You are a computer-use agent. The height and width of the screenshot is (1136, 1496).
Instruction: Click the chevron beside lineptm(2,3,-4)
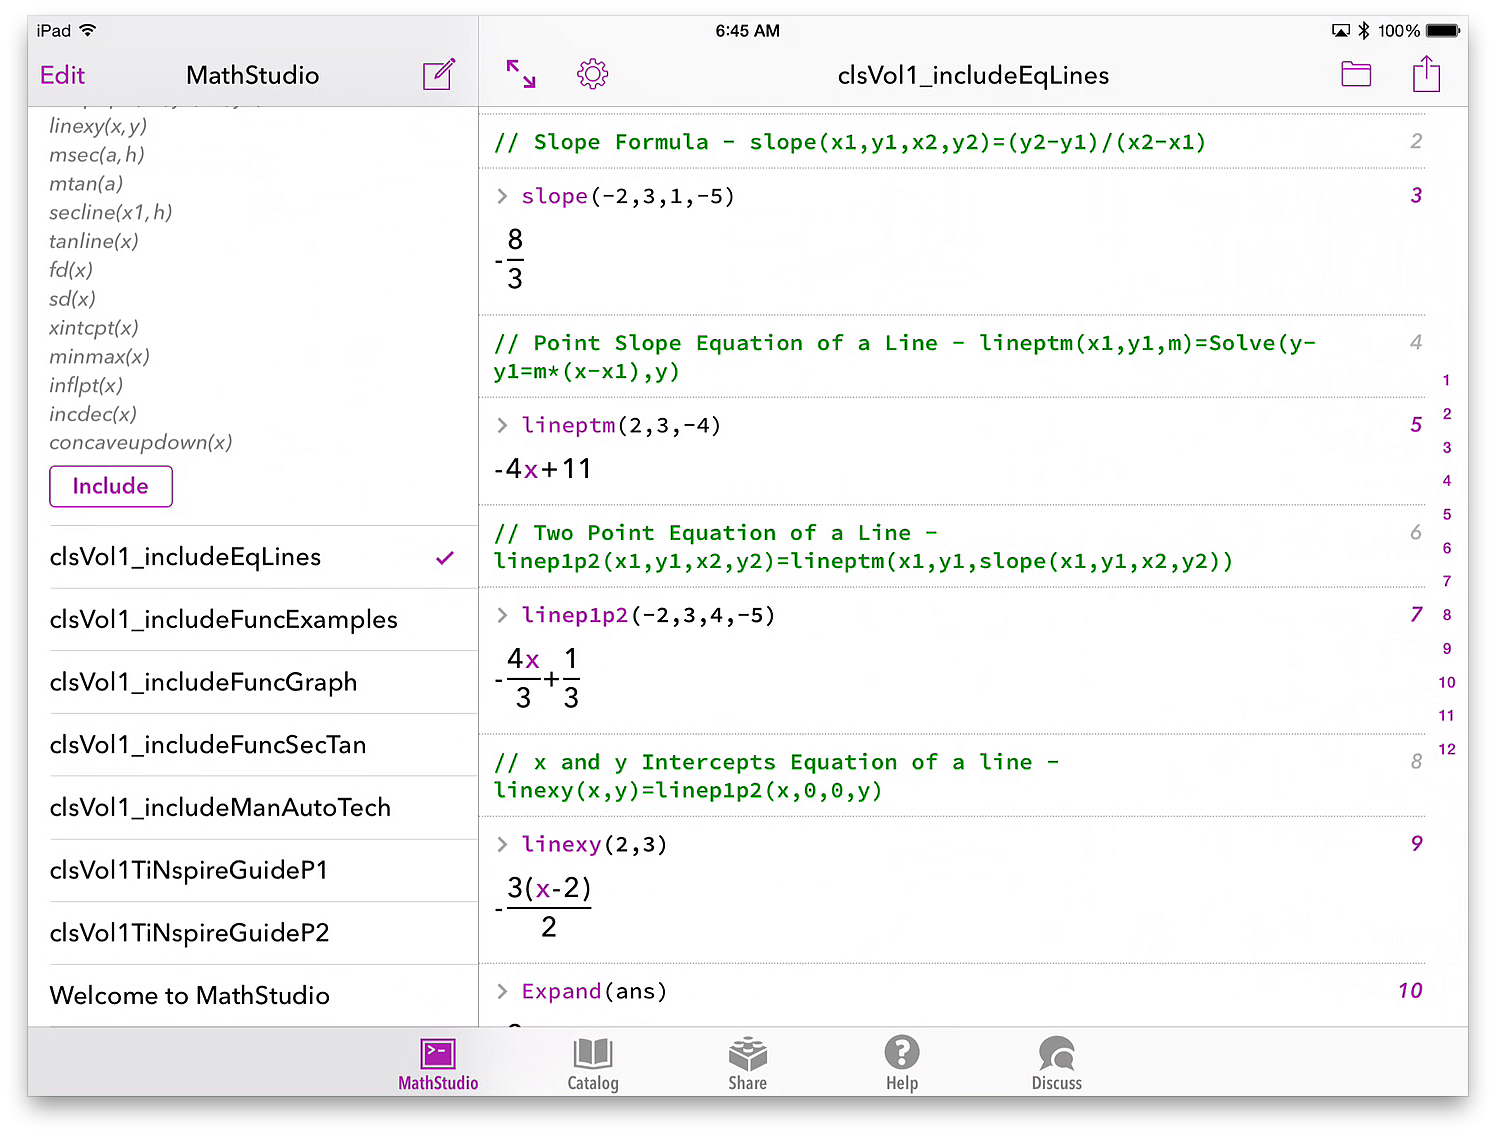pos(503,425)
